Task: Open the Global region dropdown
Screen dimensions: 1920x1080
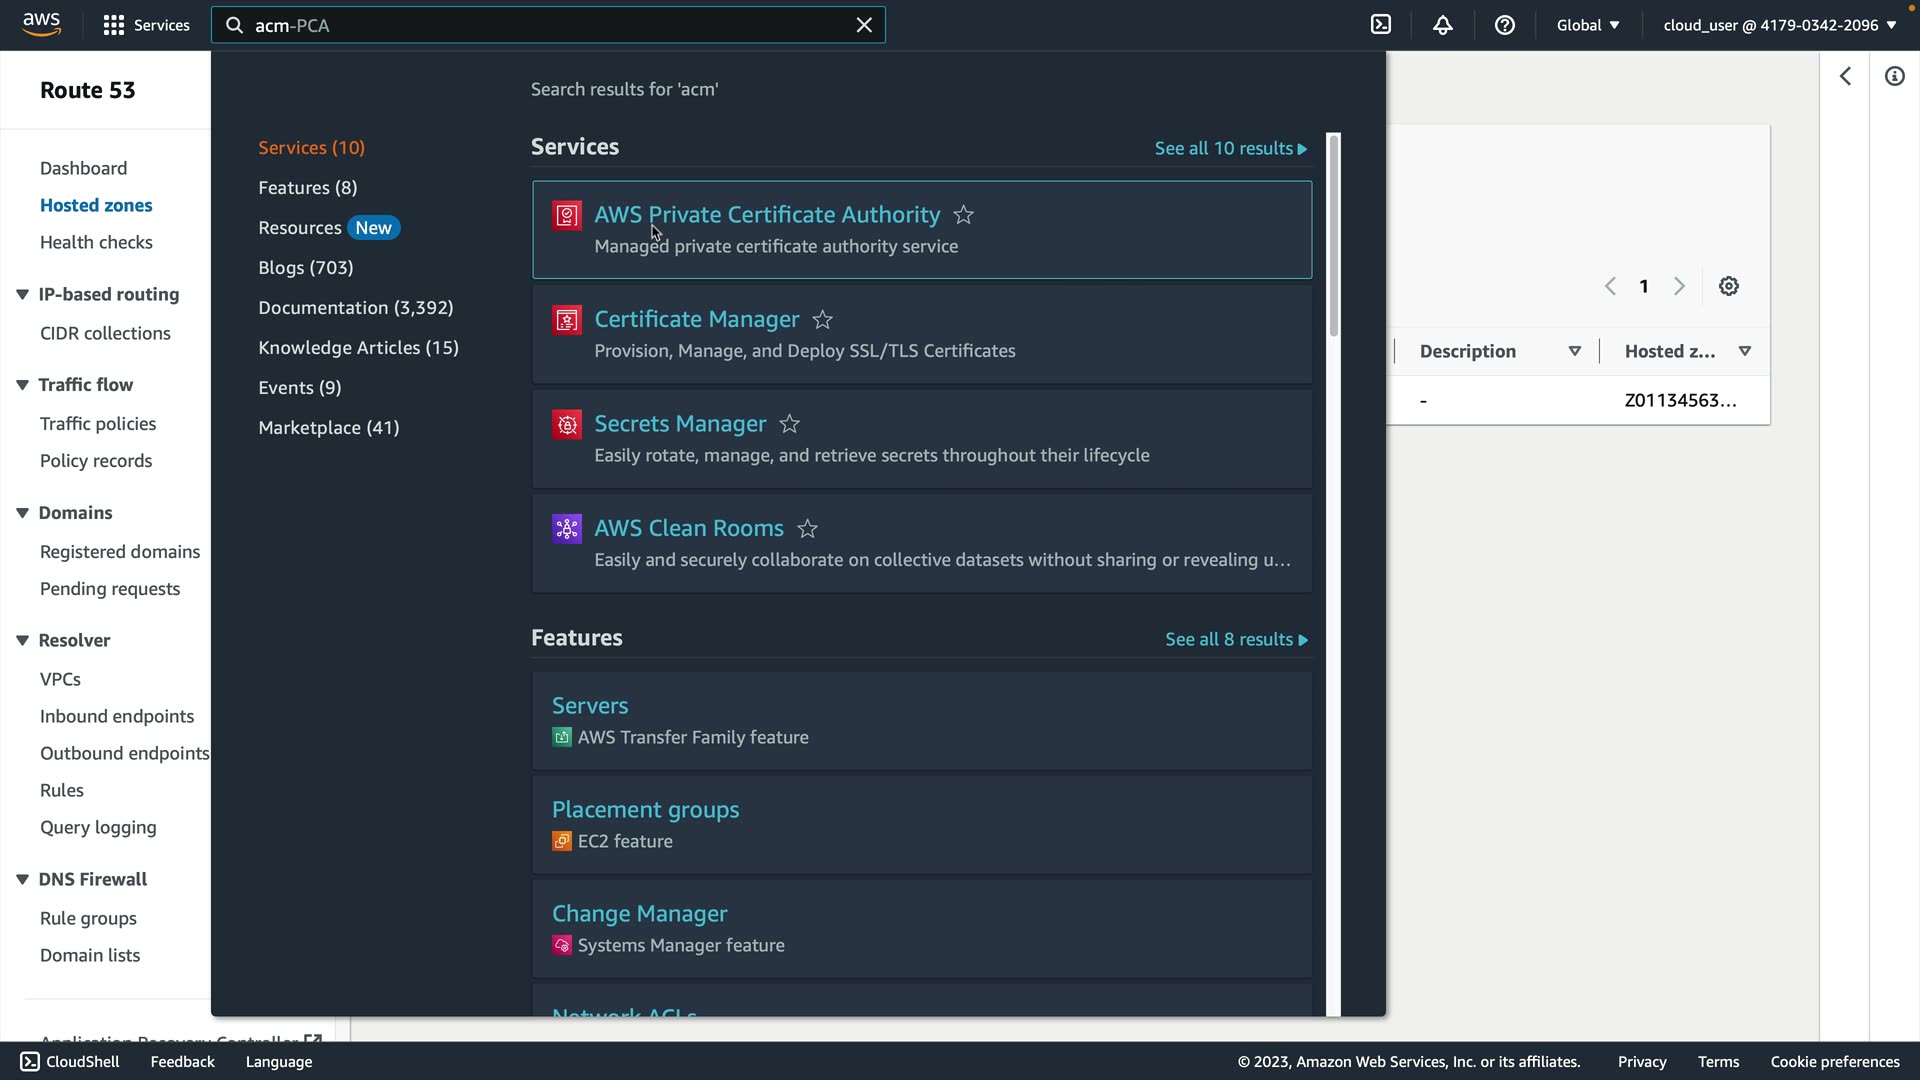Action: (x=1587, y=25)
